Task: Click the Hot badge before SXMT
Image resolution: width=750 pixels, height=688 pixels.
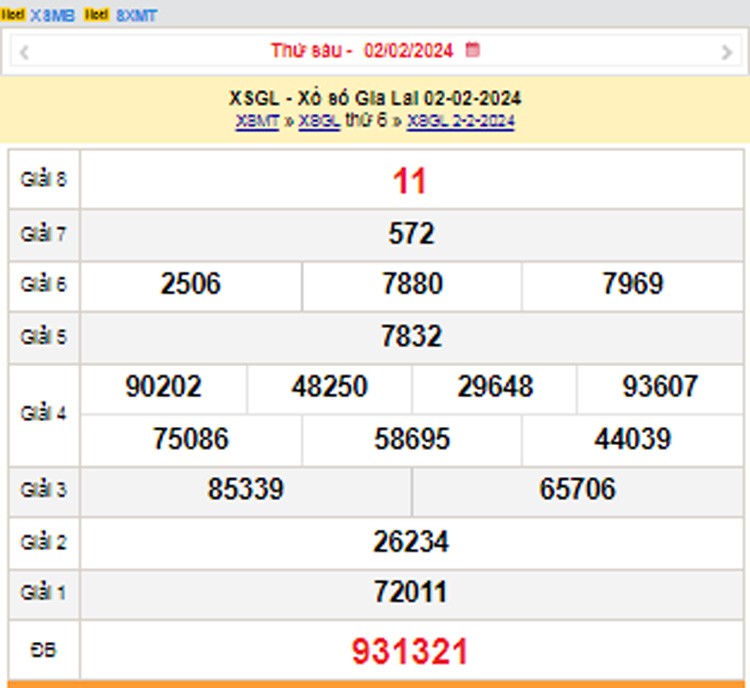Action: coord(97,15)
